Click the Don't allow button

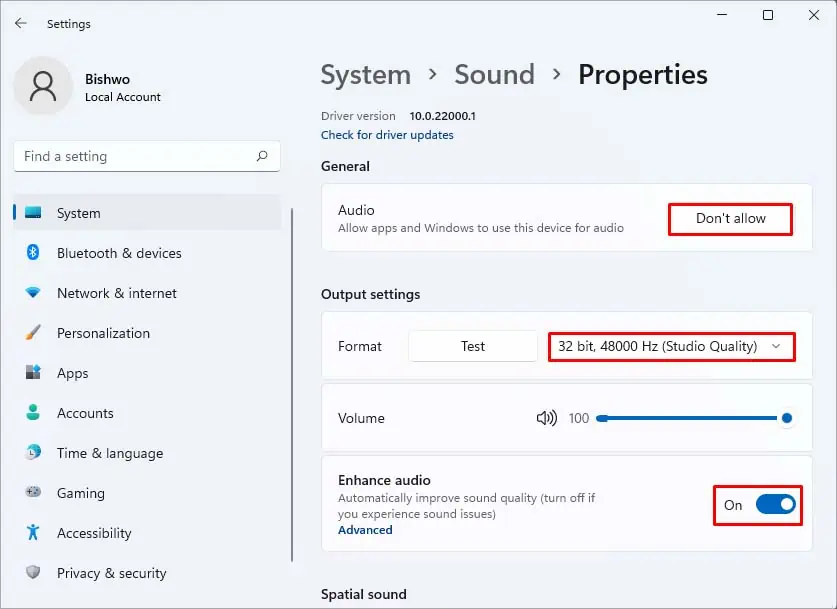pos(730,218)
